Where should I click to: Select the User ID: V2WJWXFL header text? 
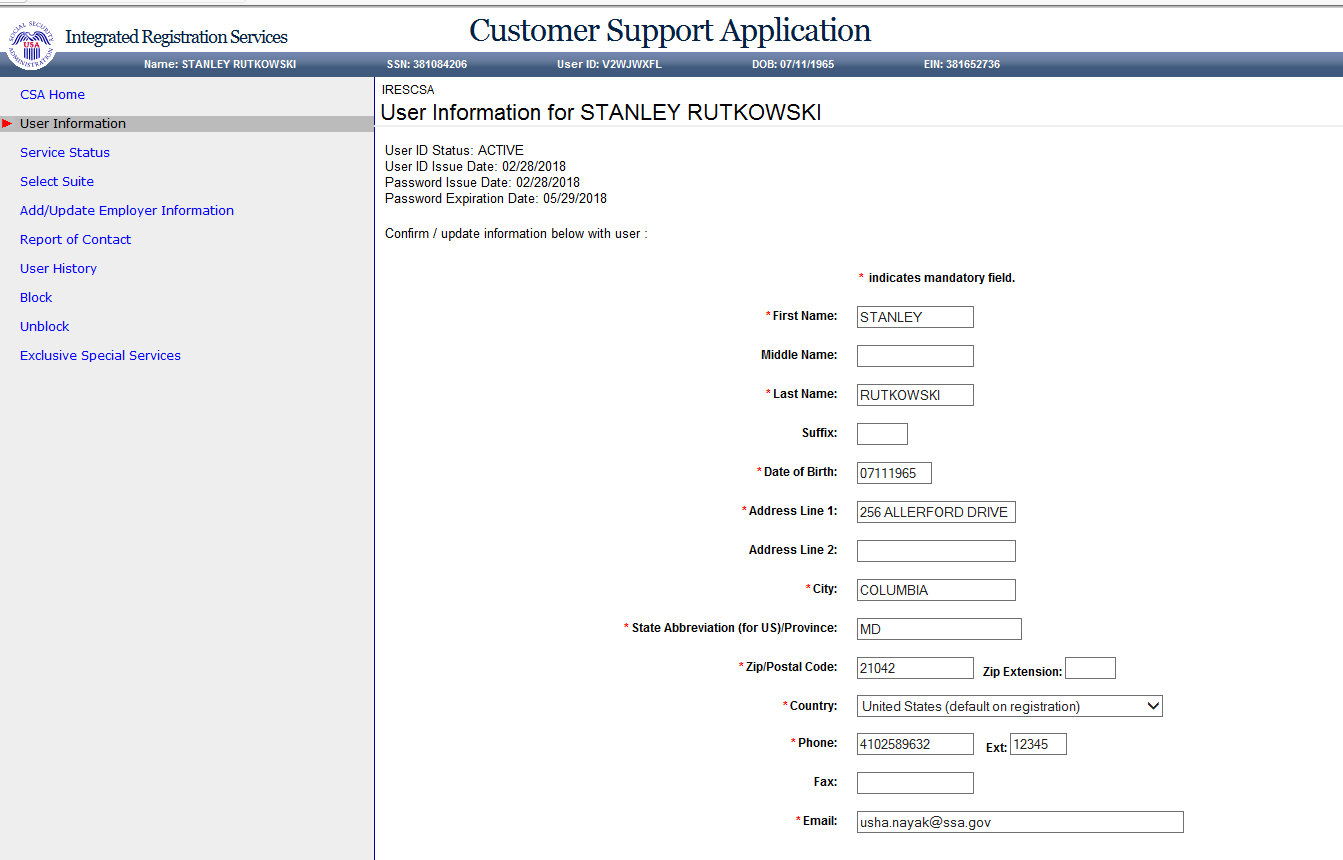[609, 64]
